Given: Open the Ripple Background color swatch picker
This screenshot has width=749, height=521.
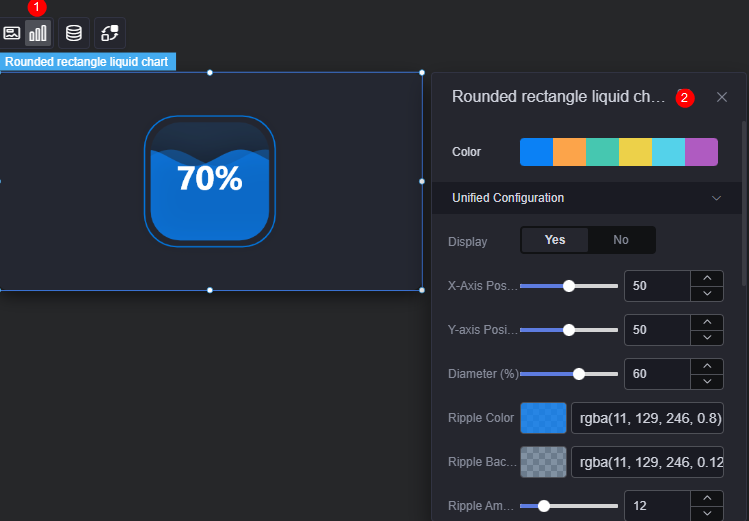Looking at the screenshot, I should (543, 462).
